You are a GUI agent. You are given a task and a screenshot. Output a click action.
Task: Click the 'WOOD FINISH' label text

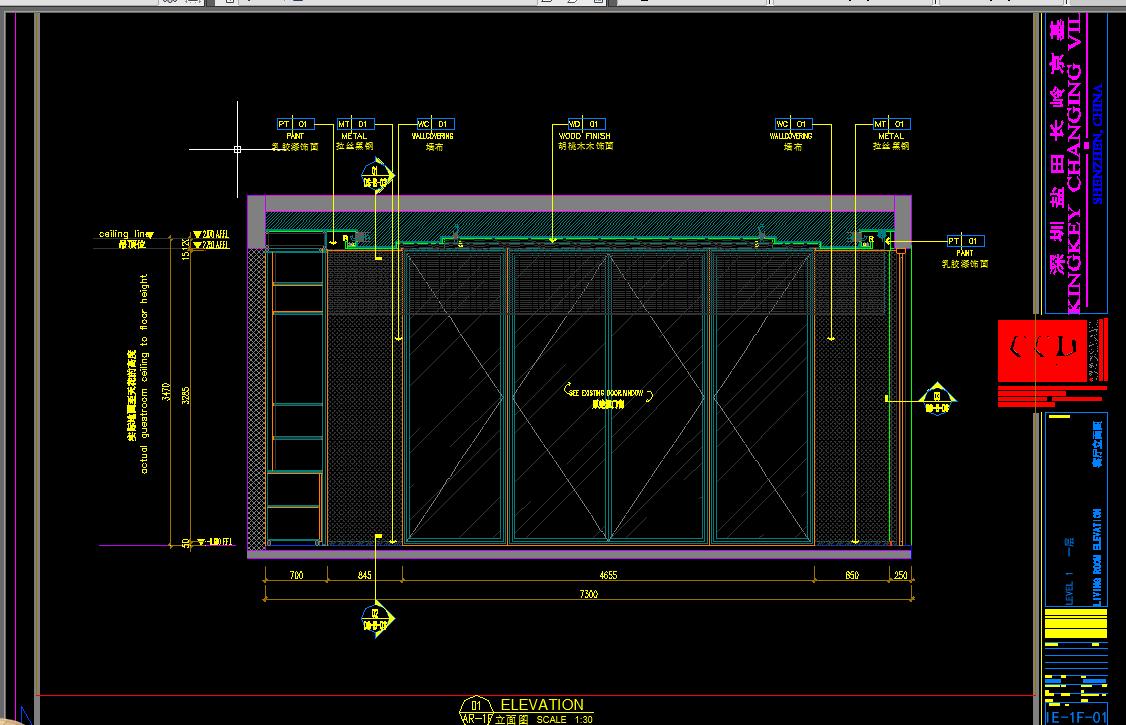click(585, 136)
